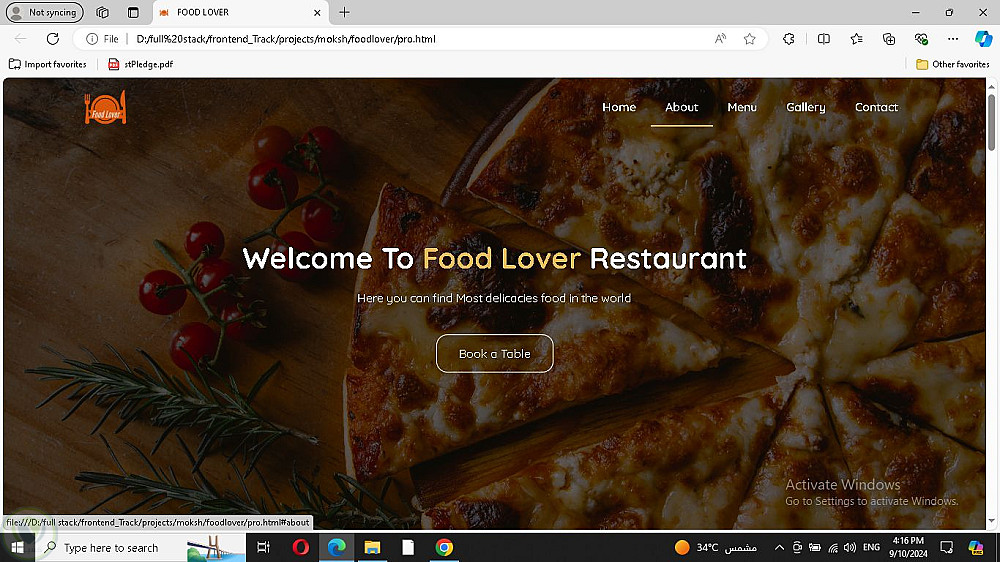The width and height of the screenshot is (1000, 562).
Task: Open File Explorer from taskbar
Action: (x=372, y=547)
